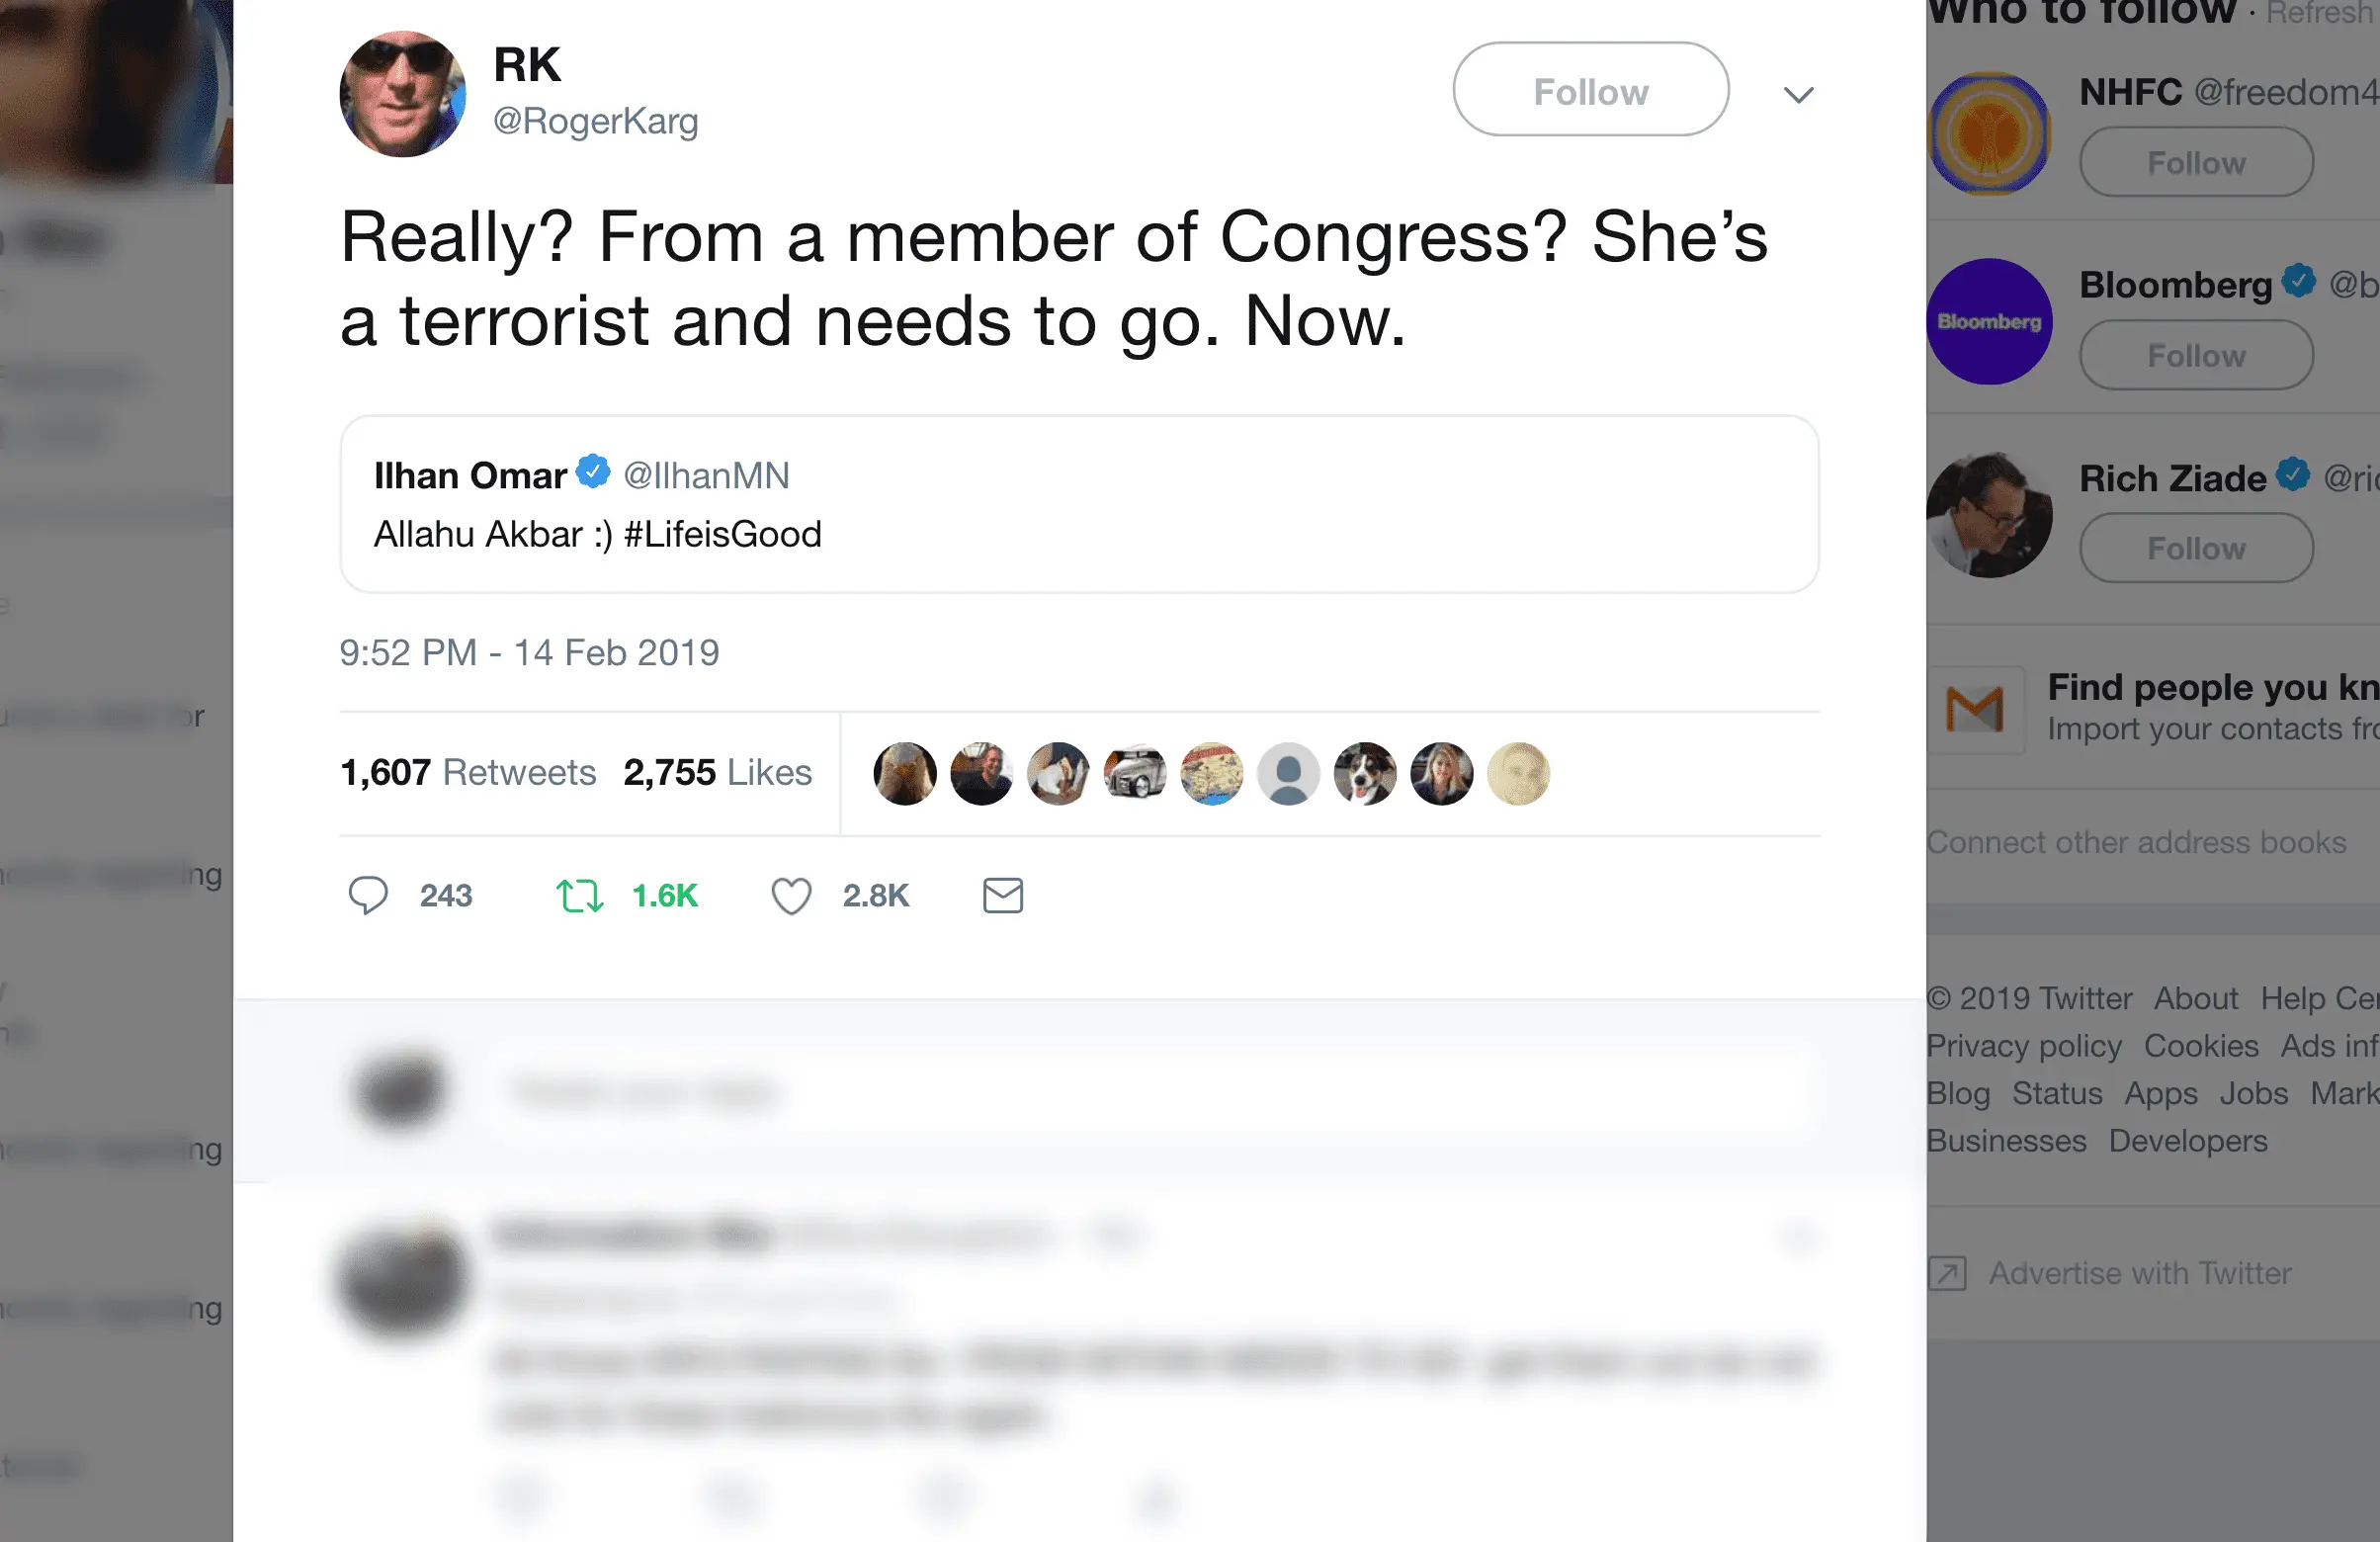Click the #LifeisGood hashtag

pos(722,535)
